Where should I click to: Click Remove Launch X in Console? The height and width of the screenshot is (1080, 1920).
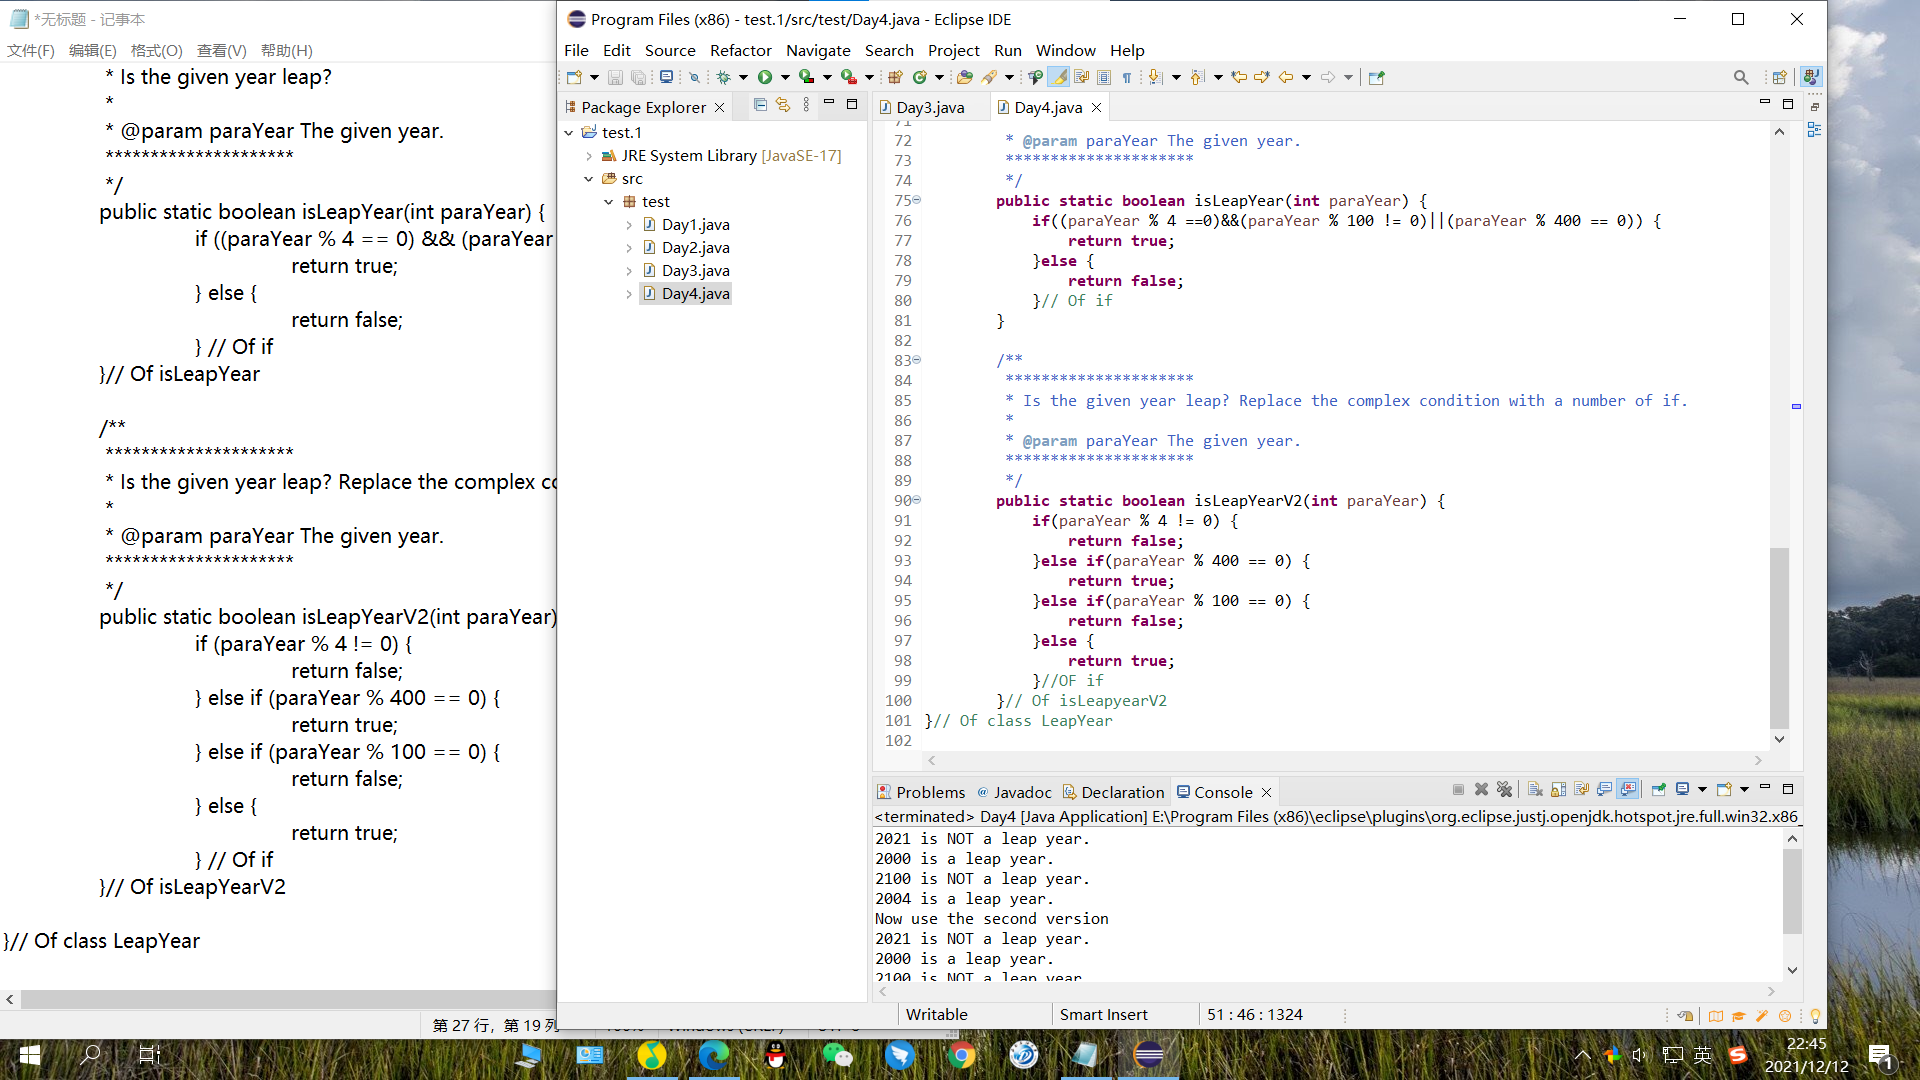pos(1481,790)
